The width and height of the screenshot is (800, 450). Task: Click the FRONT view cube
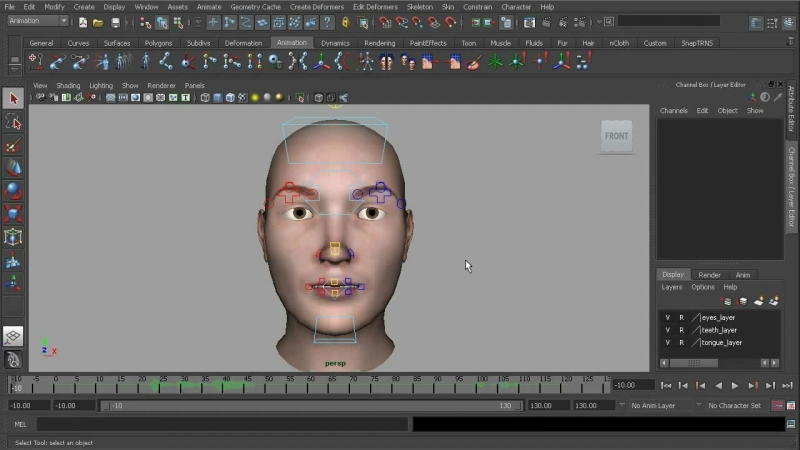[x=616, y=136]
